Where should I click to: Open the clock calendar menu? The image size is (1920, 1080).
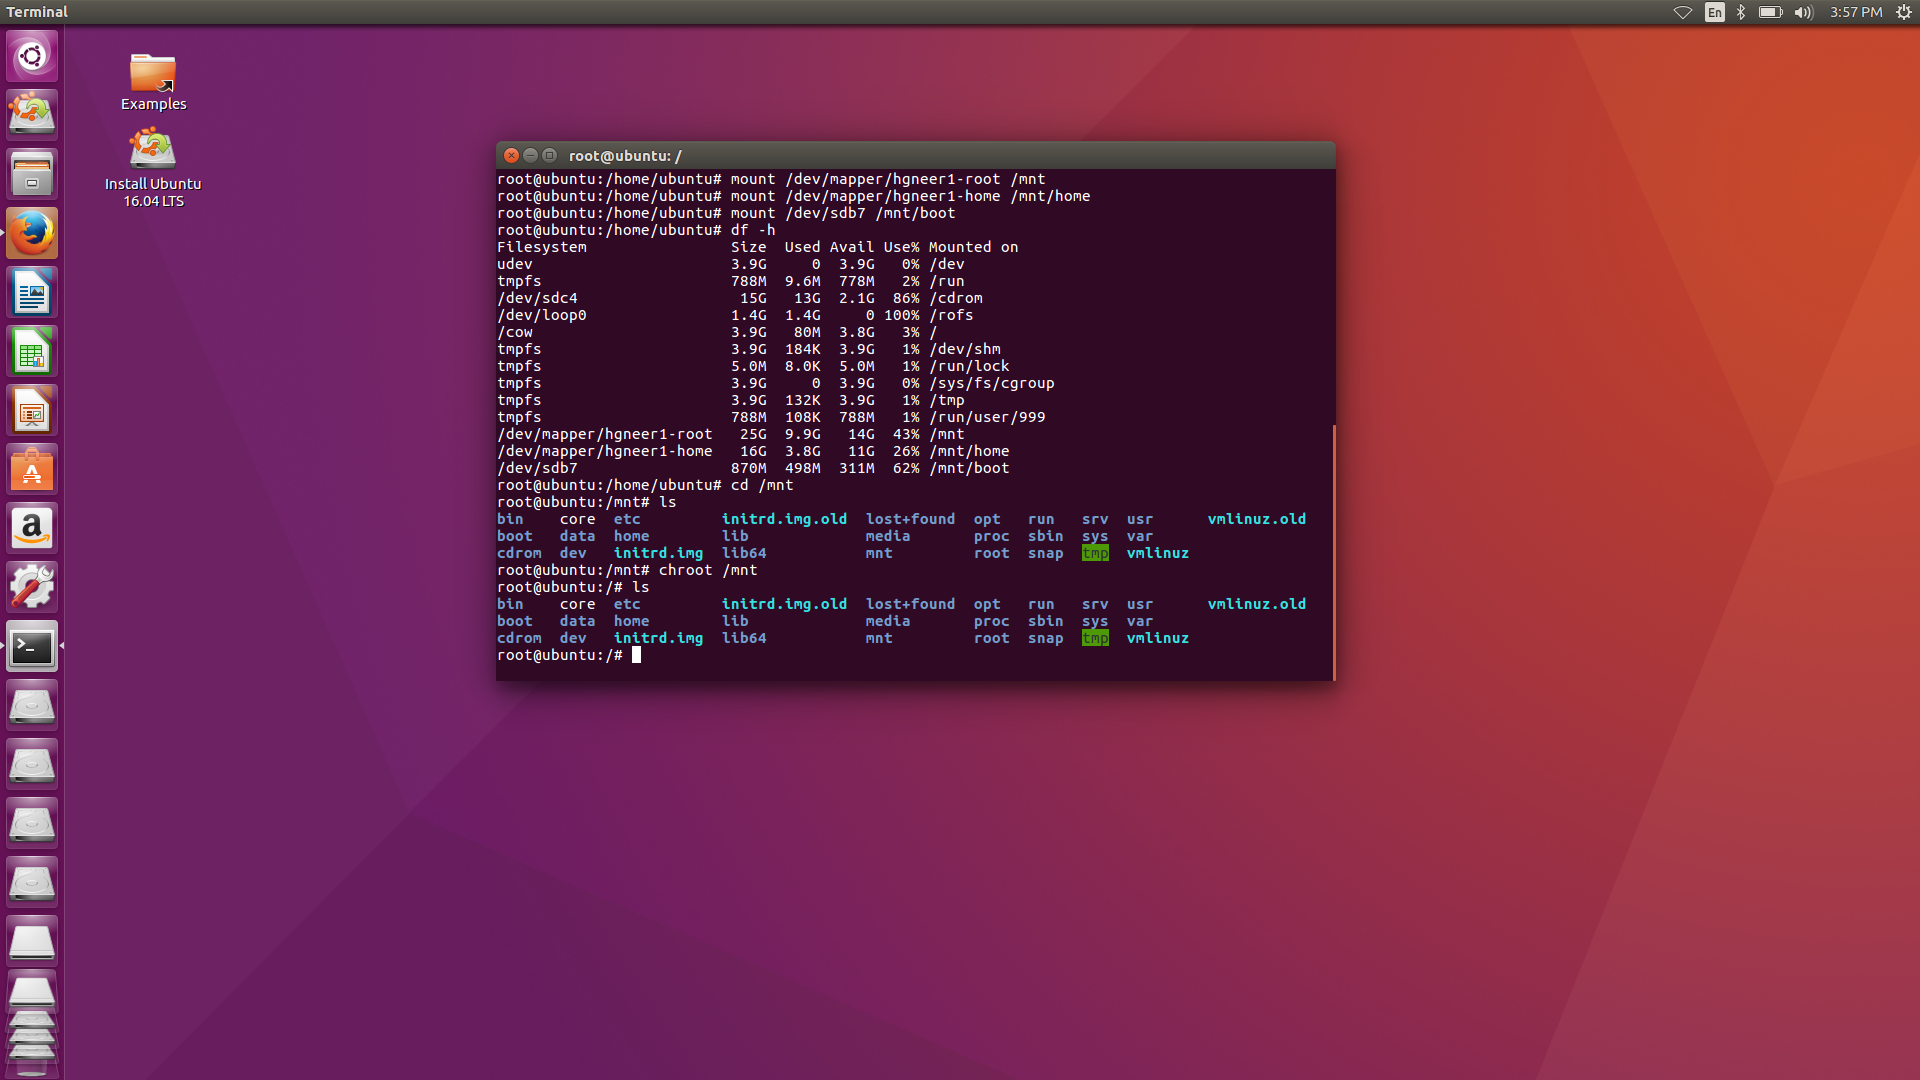pos(1855,12)
